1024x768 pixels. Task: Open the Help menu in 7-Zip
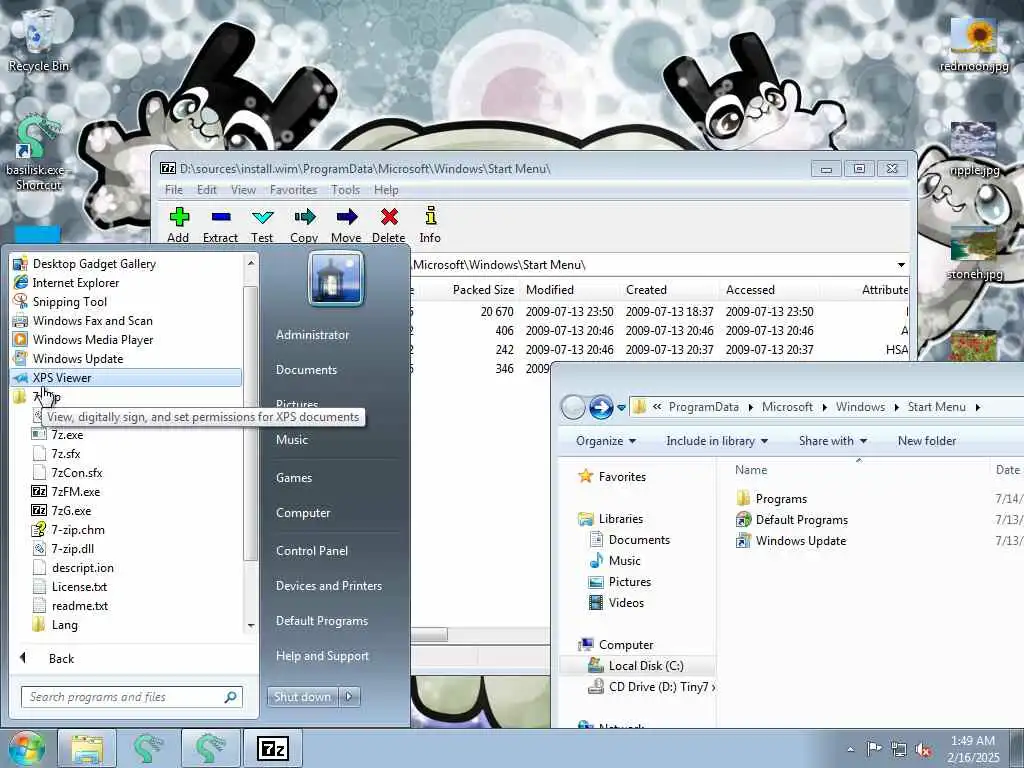pos(386,189)
